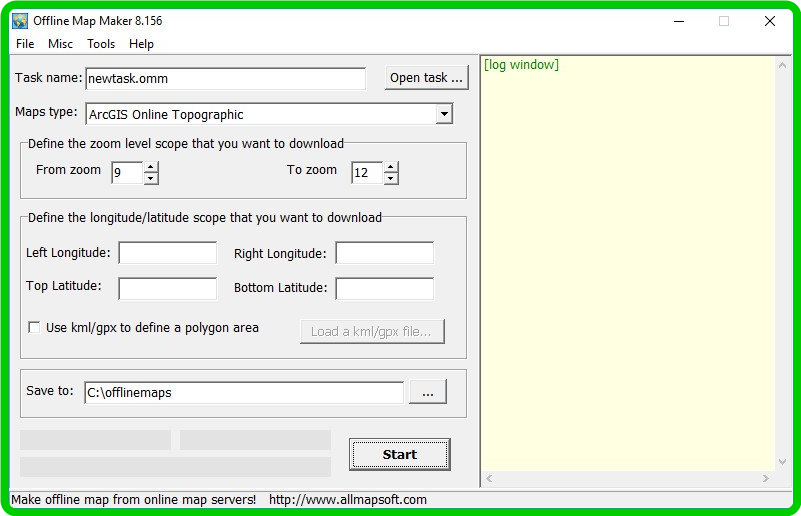Click the Bottom Latitude input field
This screenshot has width=801, height=516.
coord(385,289)
